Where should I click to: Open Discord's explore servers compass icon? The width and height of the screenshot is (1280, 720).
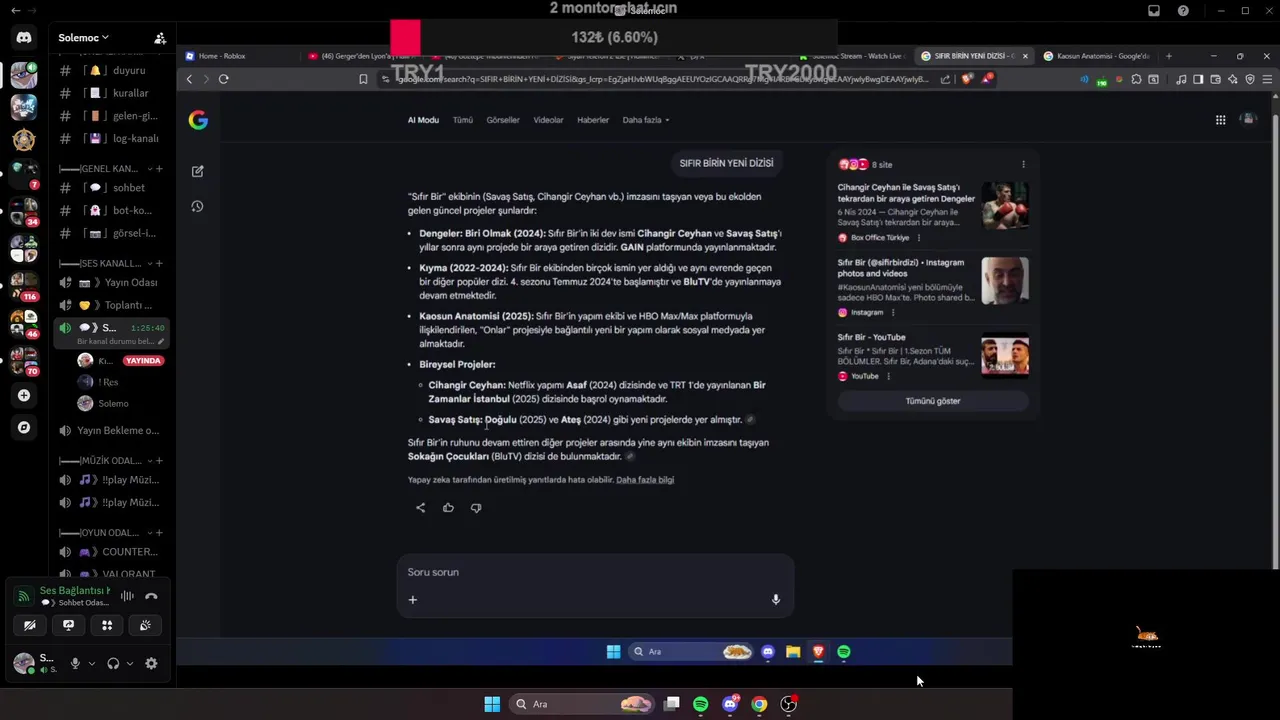click(x=24, y=427)
